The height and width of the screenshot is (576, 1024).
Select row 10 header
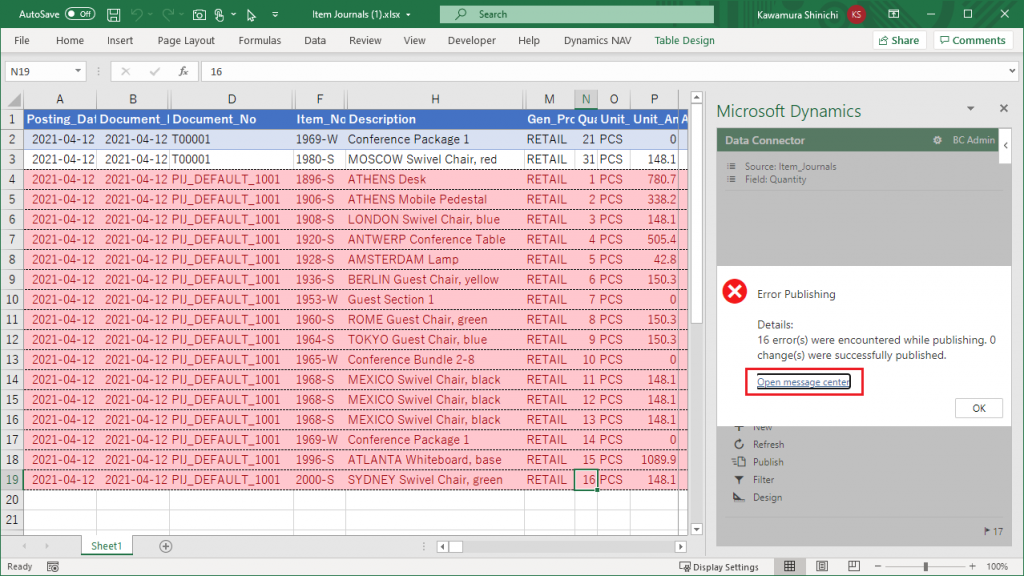coord(12,300)
